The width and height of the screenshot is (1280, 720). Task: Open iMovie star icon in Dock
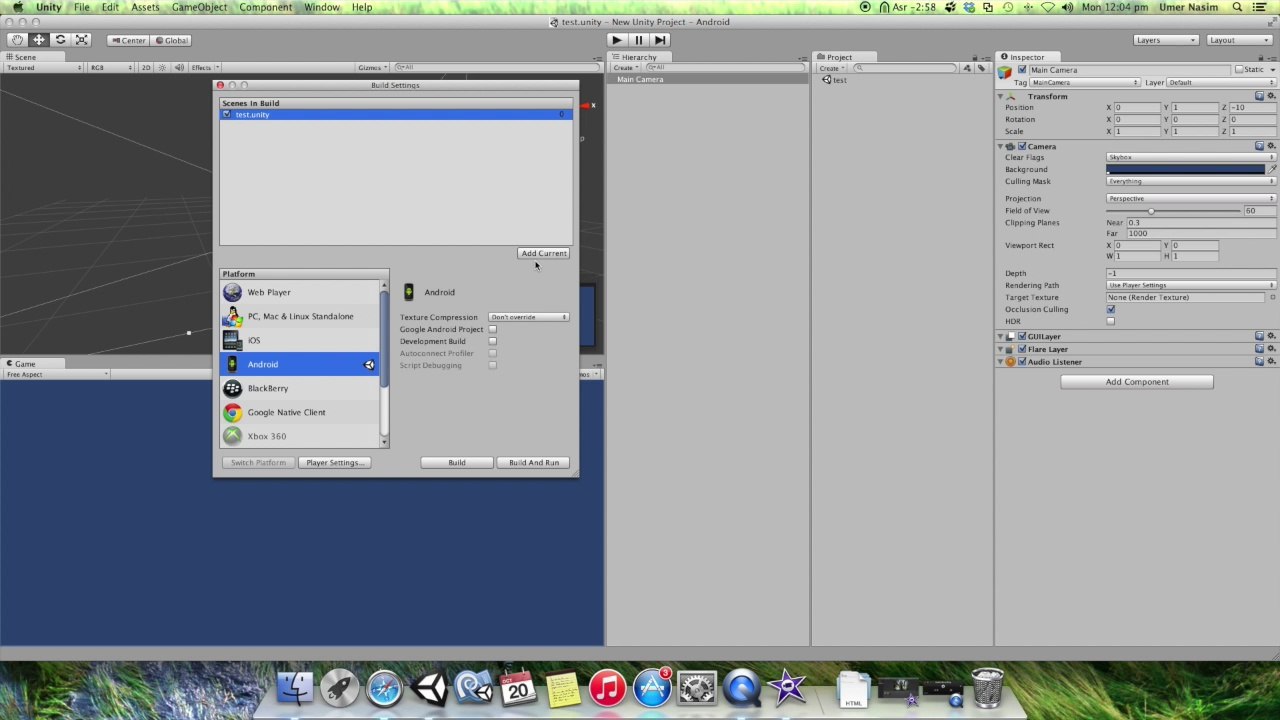(787, 688)
